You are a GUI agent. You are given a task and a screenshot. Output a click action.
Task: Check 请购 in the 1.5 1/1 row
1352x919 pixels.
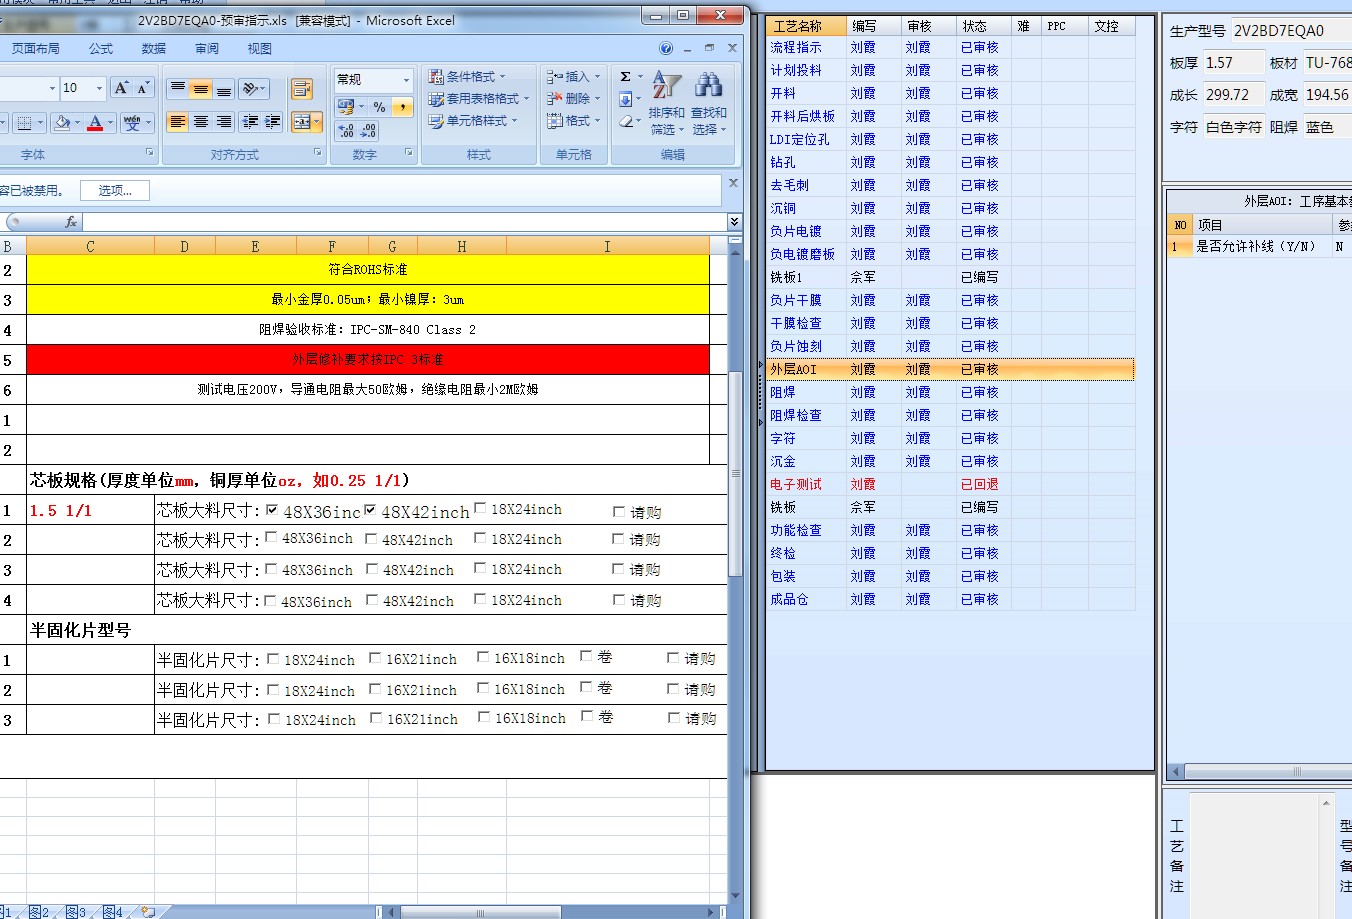pos(619,511)
